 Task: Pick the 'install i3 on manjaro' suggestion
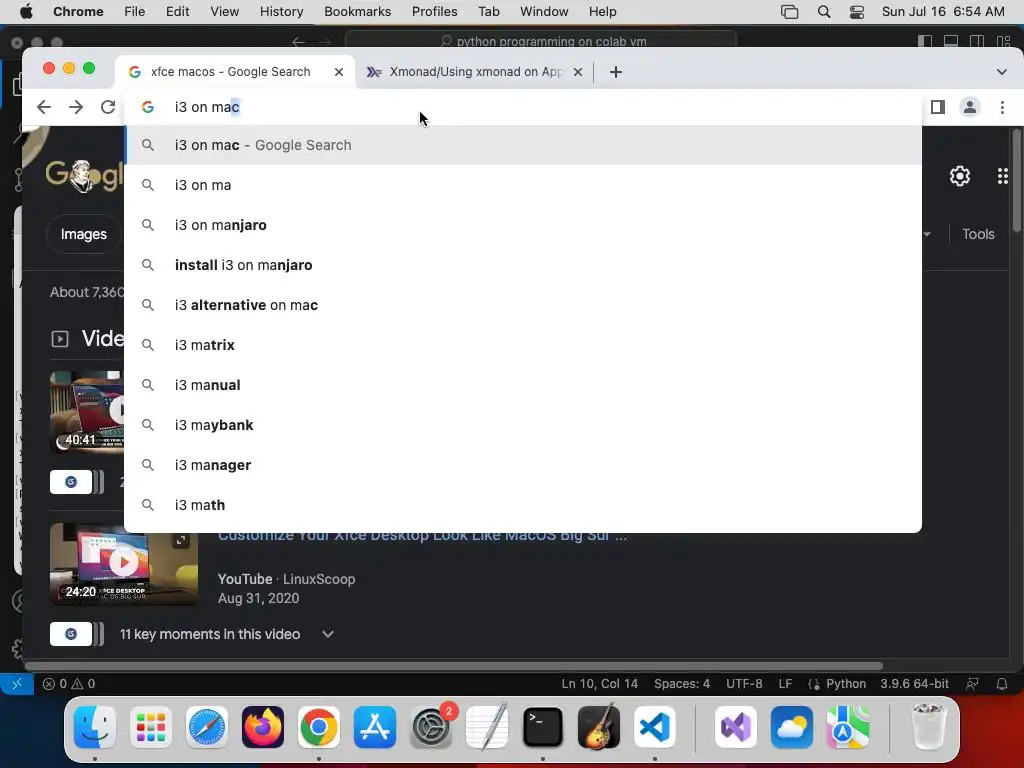pyautogui.click(x=522, y=264)
